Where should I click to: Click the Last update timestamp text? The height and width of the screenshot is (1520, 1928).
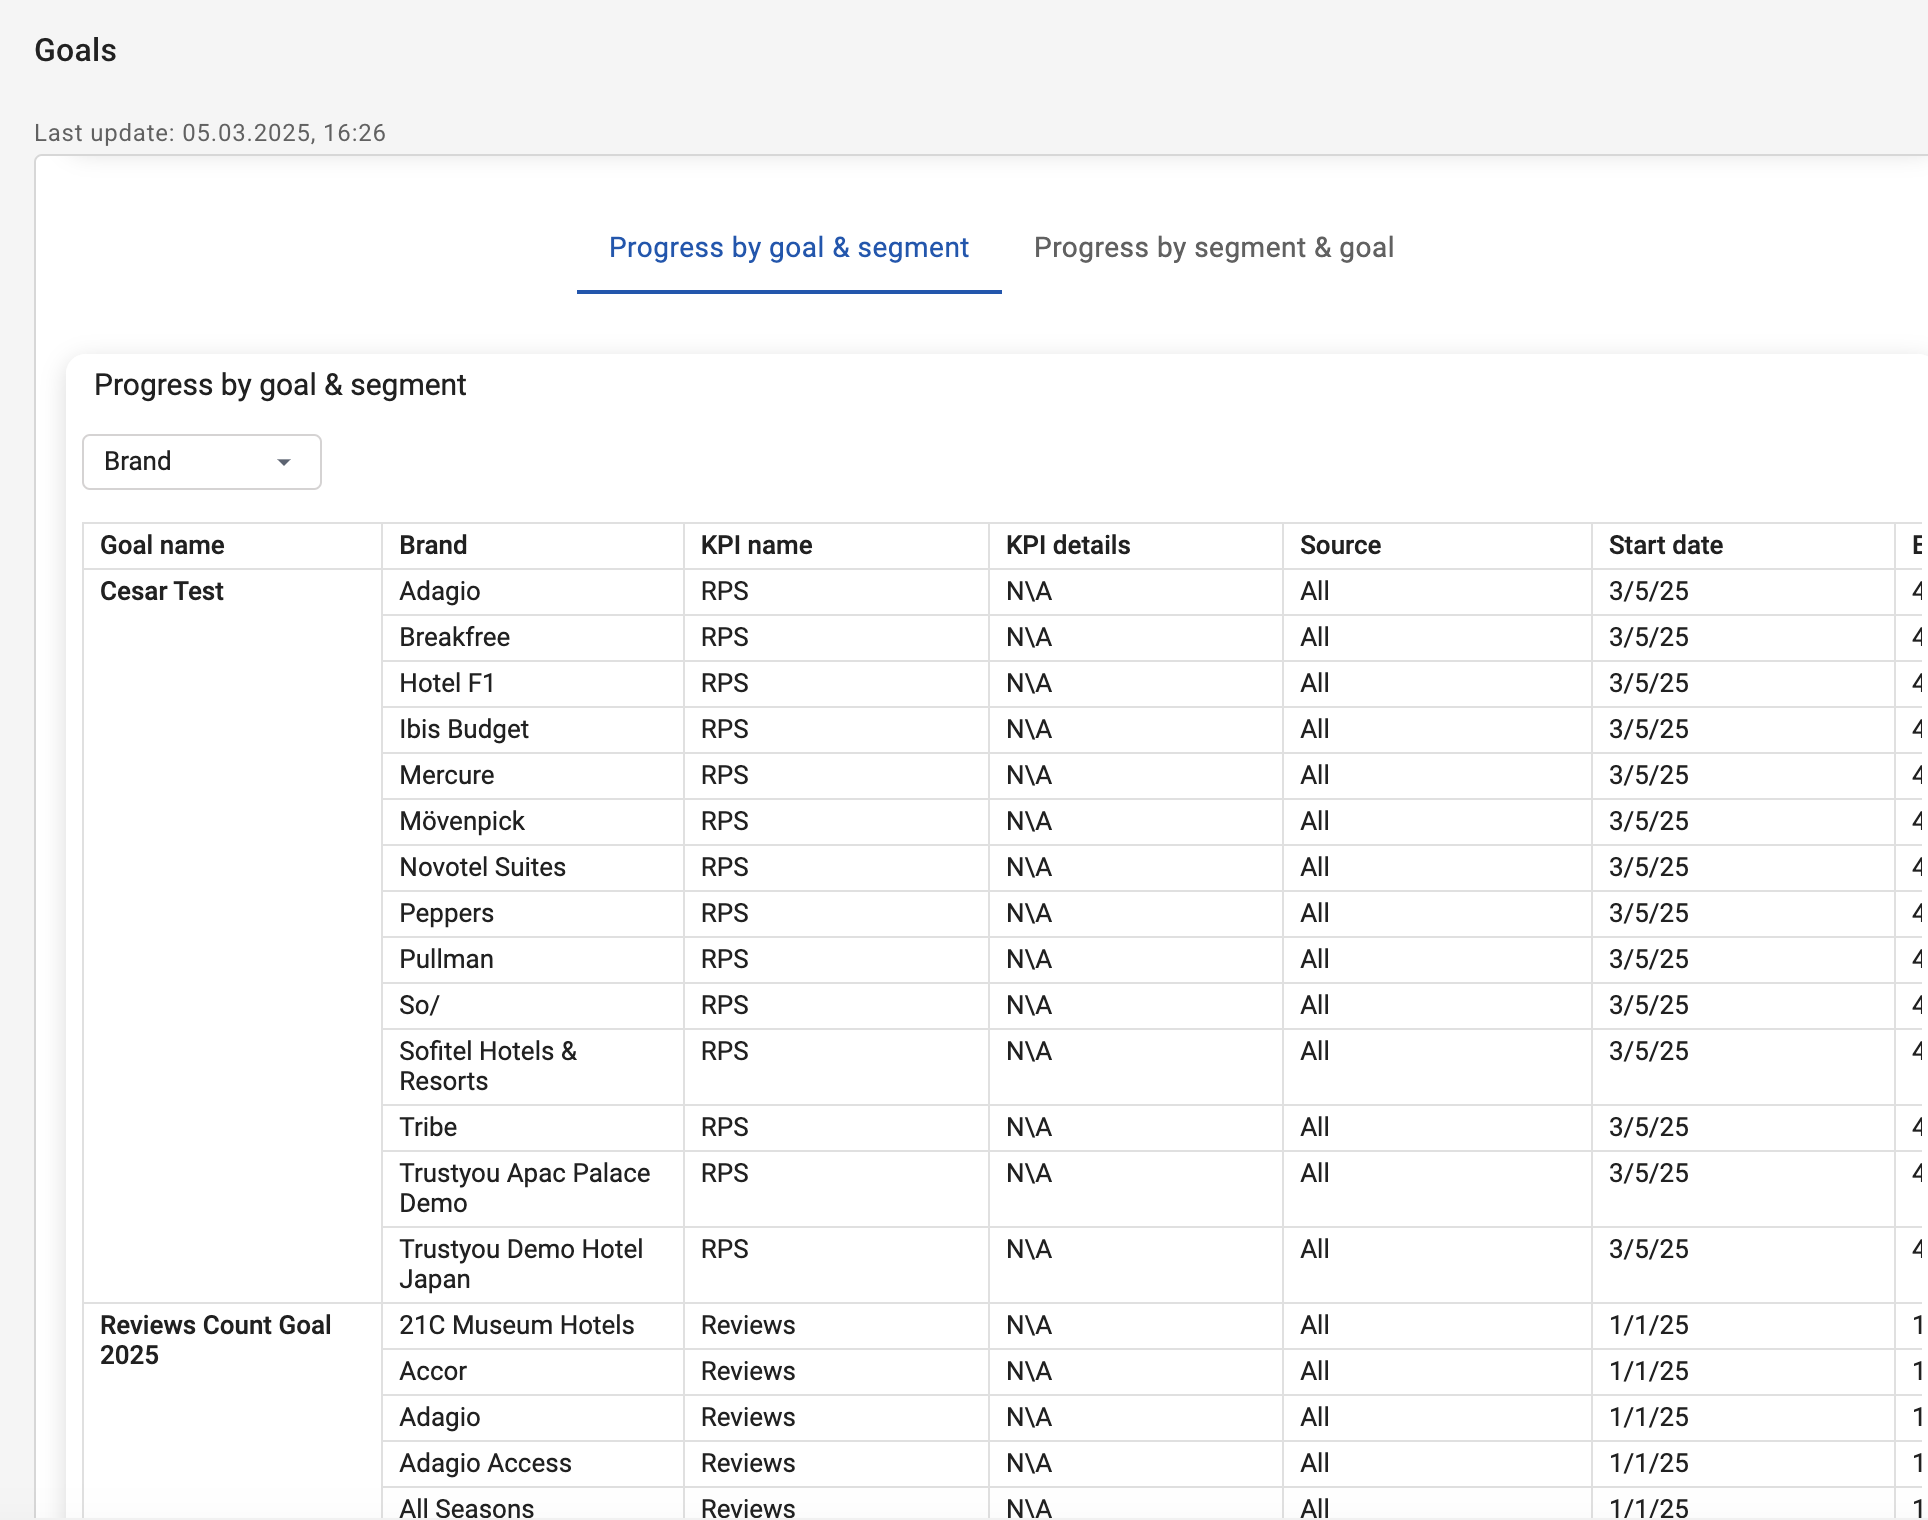coord(210,133)
